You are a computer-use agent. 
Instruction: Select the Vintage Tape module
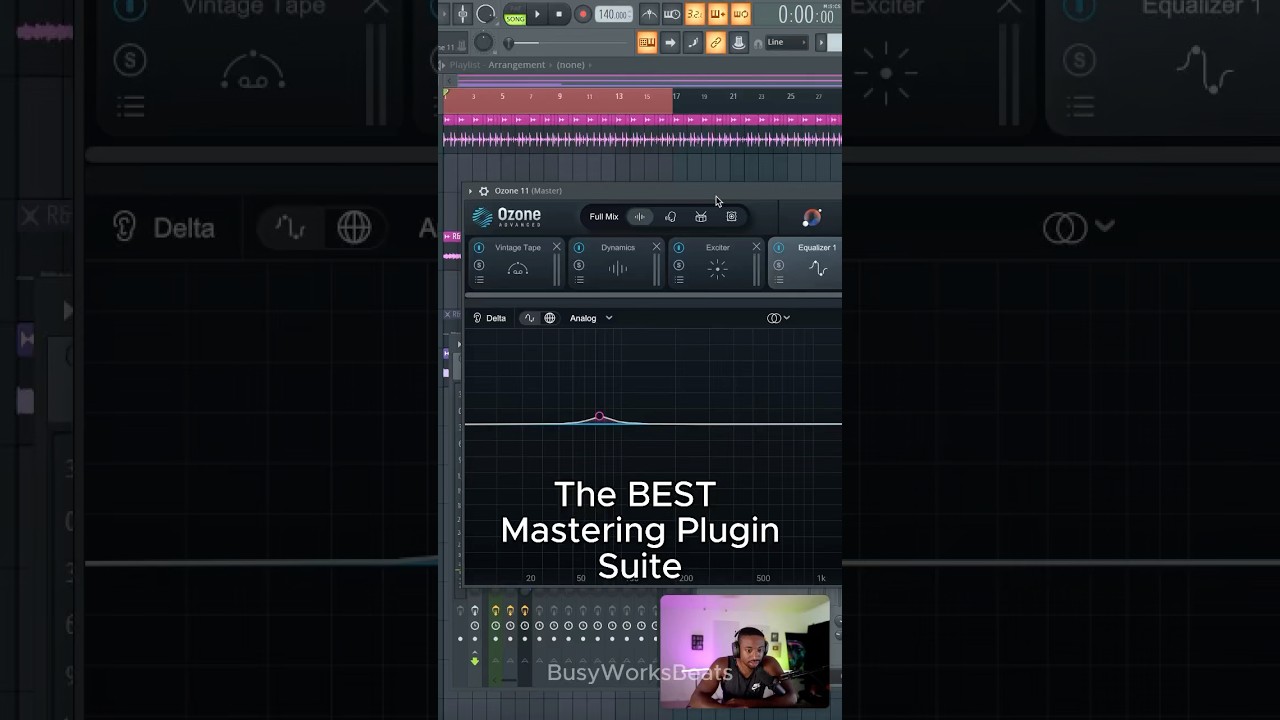pos(517,264)
